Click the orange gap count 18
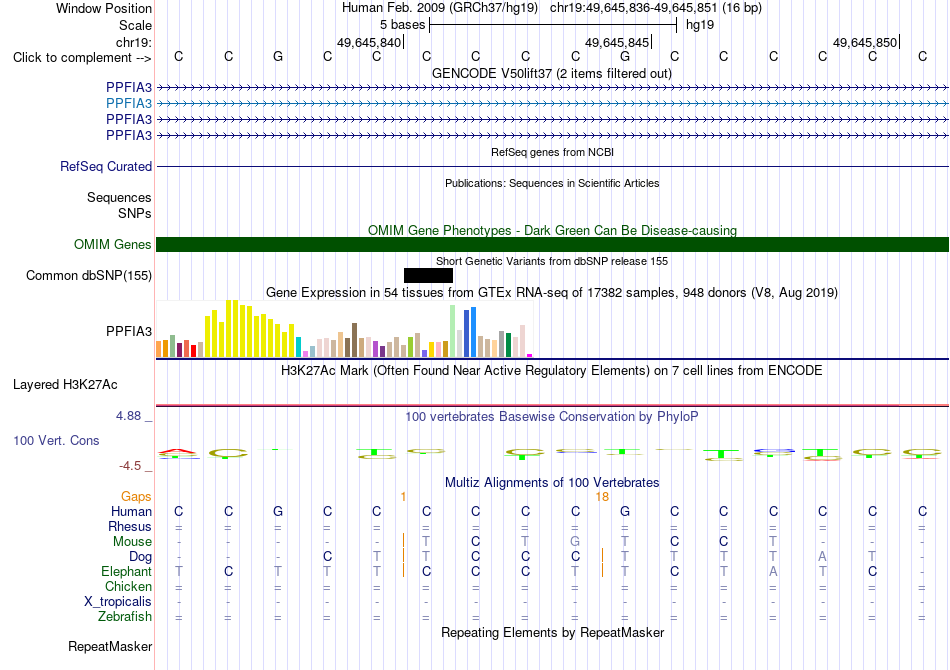 (x=602, y=497)
